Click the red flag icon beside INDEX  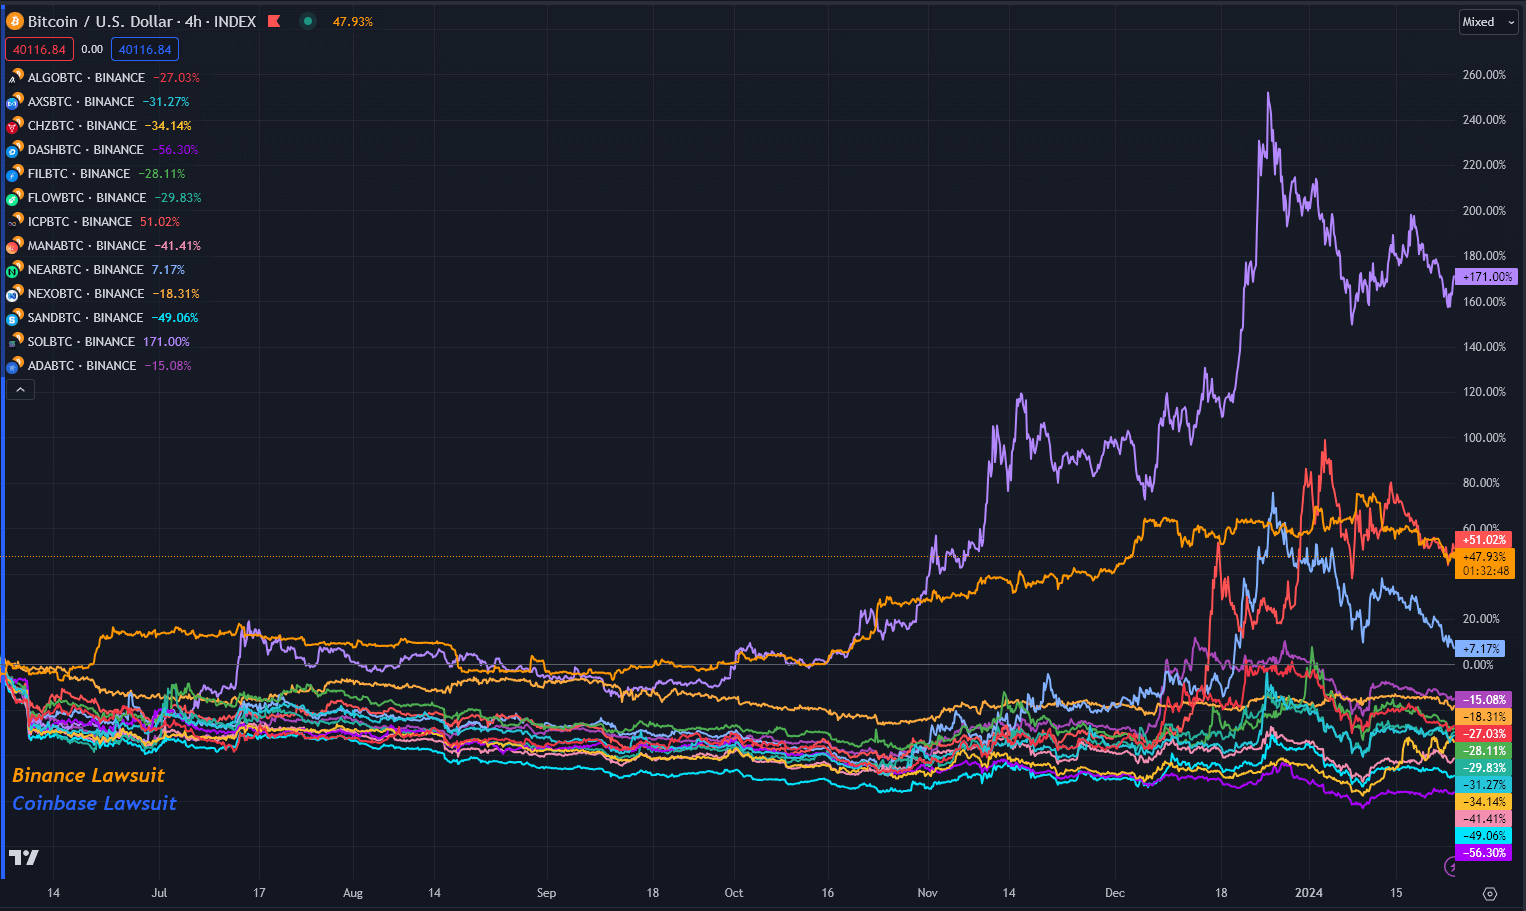pyautogui.click(x=274, y=21)
